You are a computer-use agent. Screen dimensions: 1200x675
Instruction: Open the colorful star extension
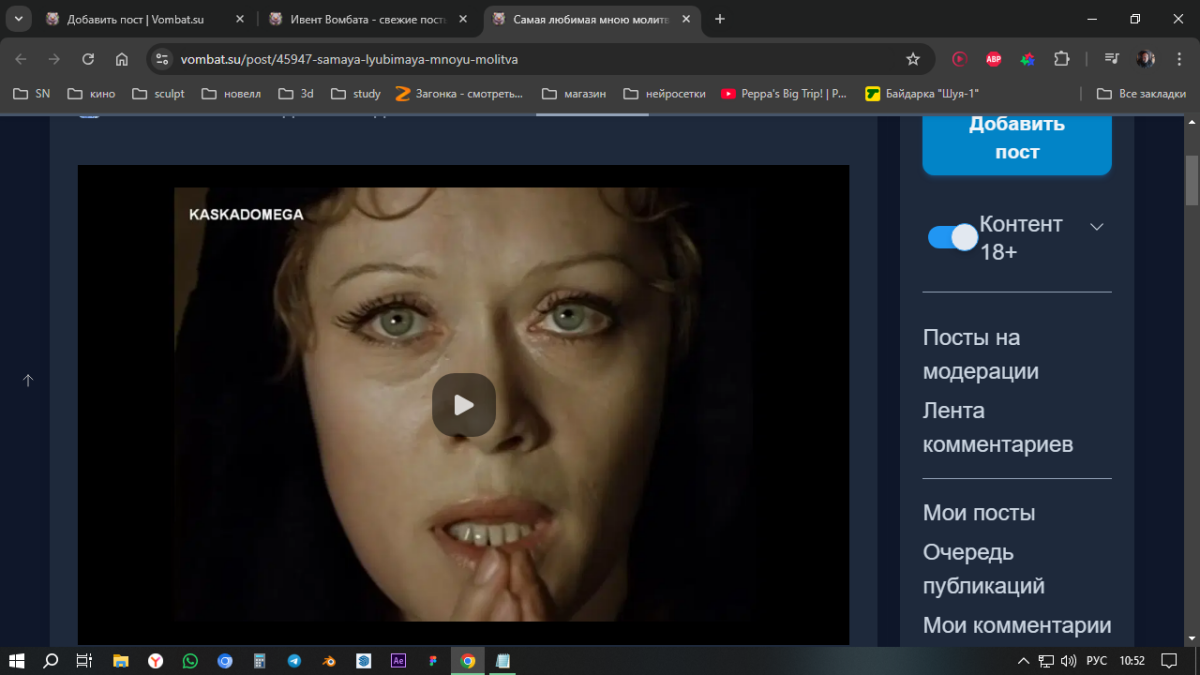(x=1027, y=59)
